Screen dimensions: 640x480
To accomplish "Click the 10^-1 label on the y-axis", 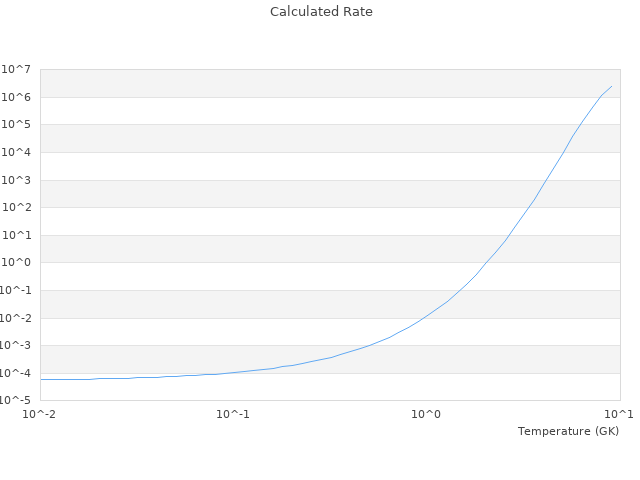I will [16, 291].
